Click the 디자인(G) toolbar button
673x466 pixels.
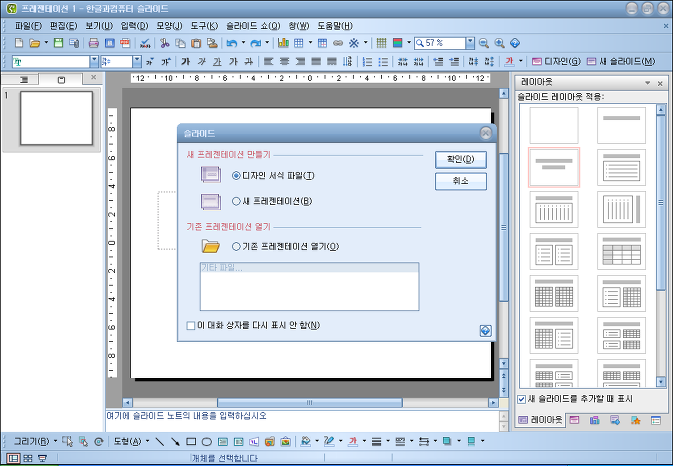point(556,62)
